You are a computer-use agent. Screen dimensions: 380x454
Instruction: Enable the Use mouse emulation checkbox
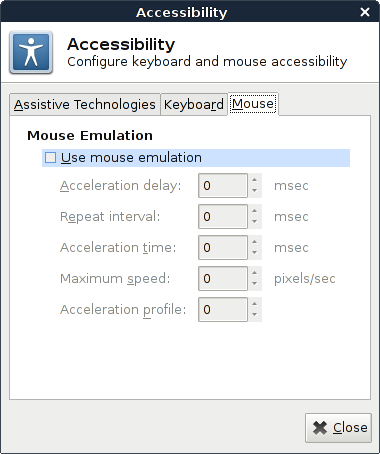pyautogui.click(x=50, y=158)
